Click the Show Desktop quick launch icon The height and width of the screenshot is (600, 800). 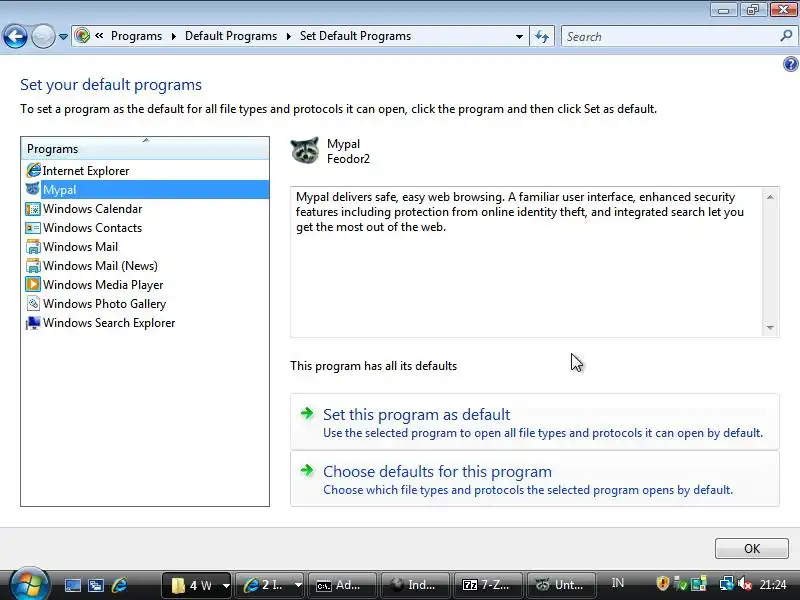[x=72, y=585]
